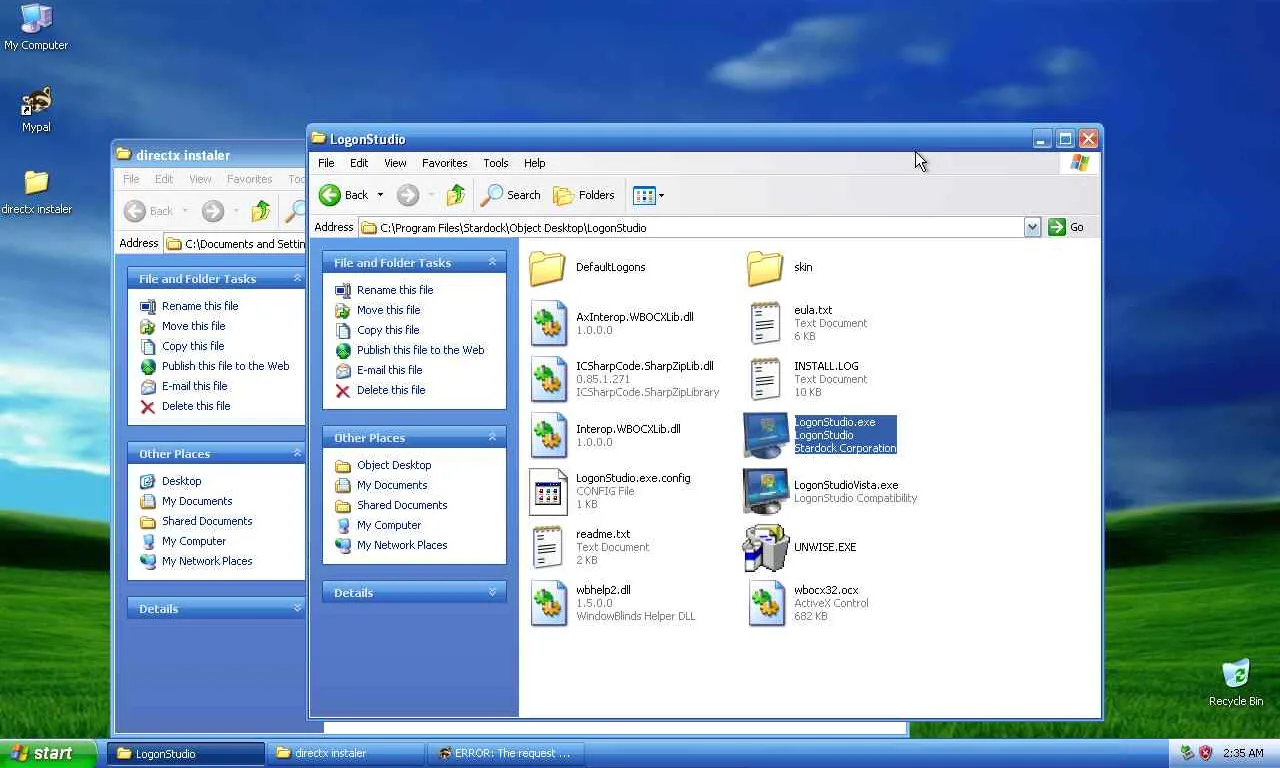
Task: Select LogonStudio.exe.config file icon
Action: tap(548, 491)
